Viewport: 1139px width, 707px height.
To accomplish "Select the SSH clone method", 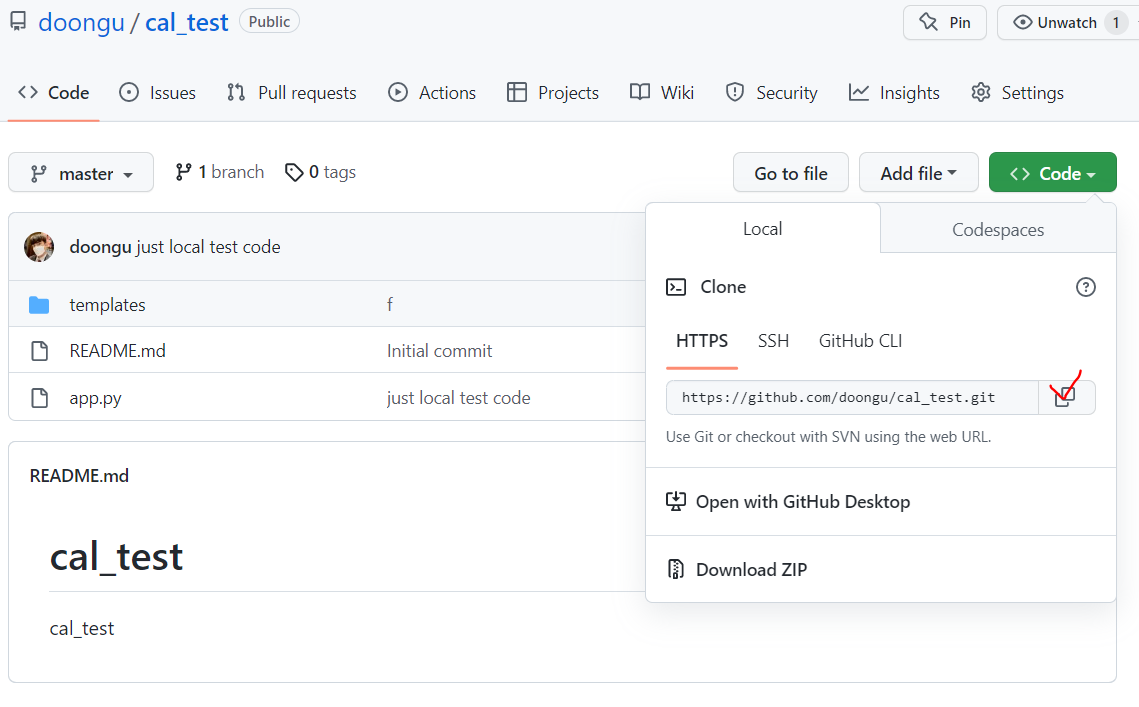I will (x=773, y=342).
